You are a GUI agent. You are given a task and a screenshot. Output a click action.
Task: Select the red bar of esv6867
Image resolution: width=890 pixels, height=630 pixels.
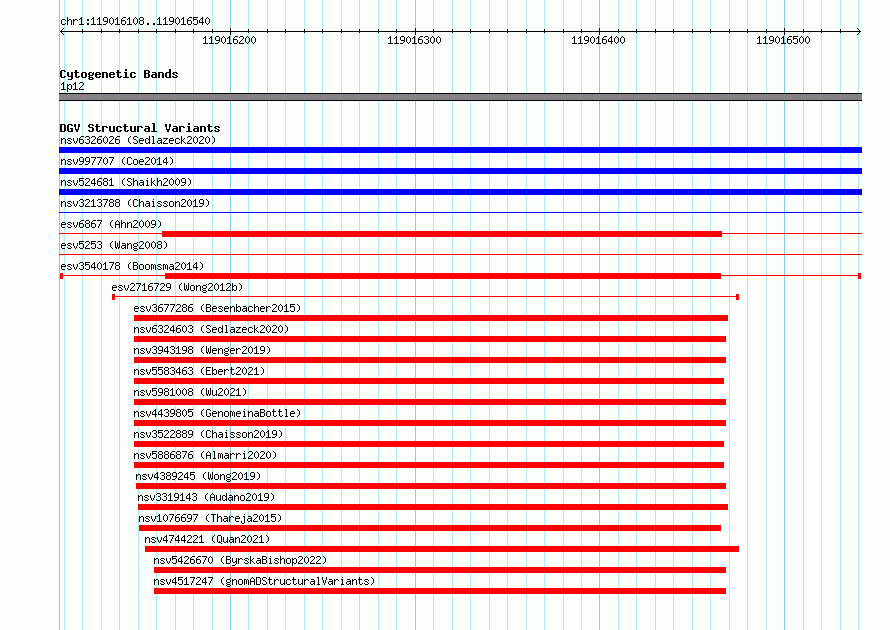(x=442, y=234)
